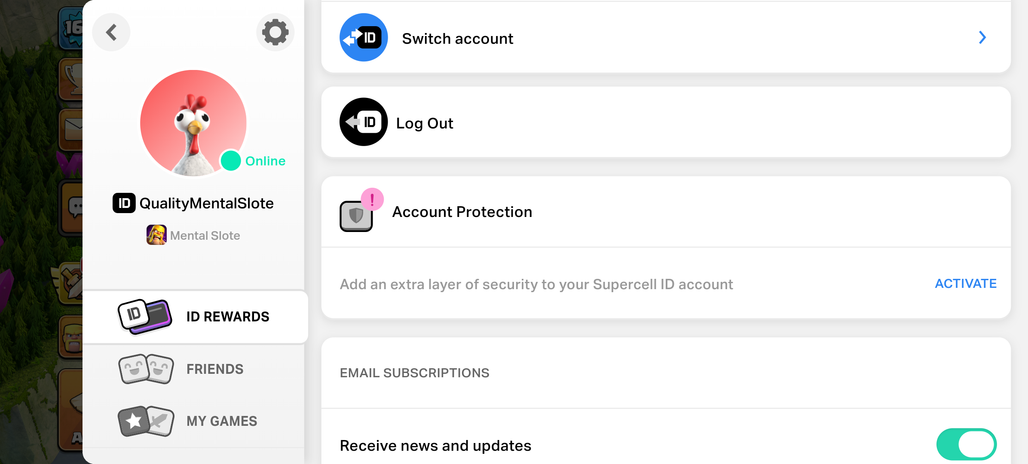Click the My Games star icon
Viewport: 1028px width, 464px height.
(146, 421)
